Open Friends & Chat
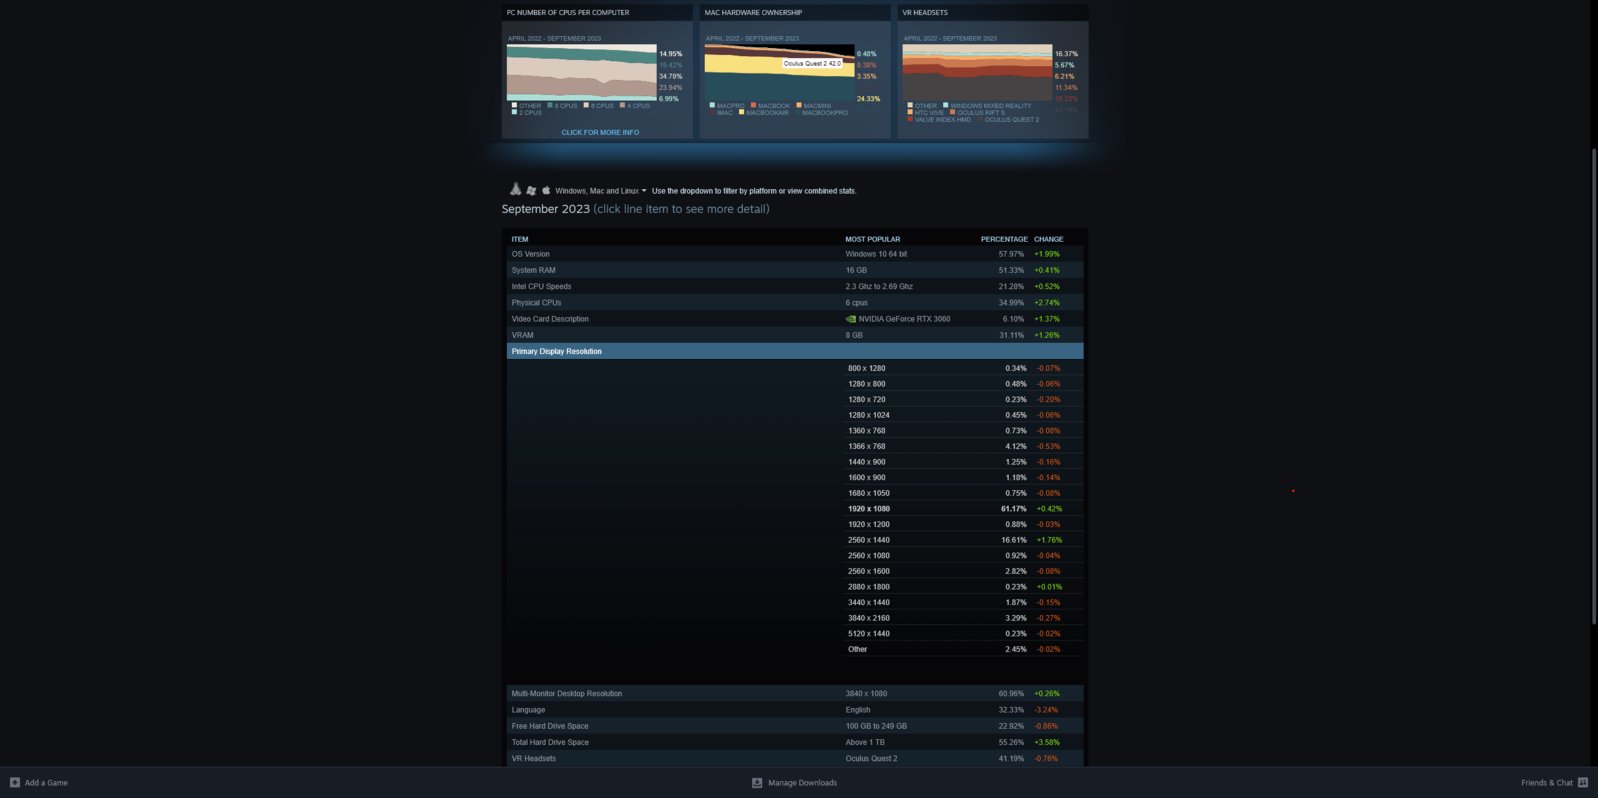This screenshot has height=798, width=1598. (x=1554, y=782)
